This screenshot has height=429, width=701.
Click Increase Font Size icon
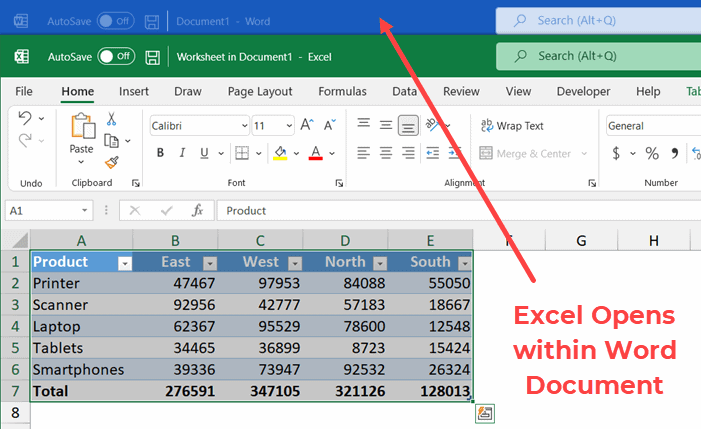pyautogui.click(x=305, y=126)
